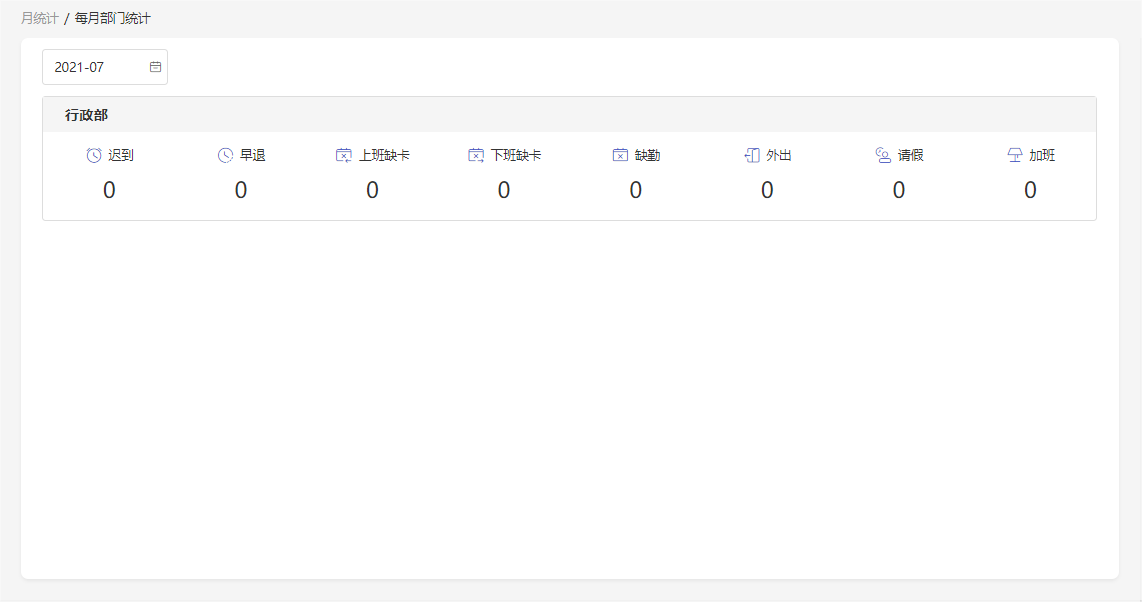
Task: Click the 迟到 label
Action: point(121,155)
